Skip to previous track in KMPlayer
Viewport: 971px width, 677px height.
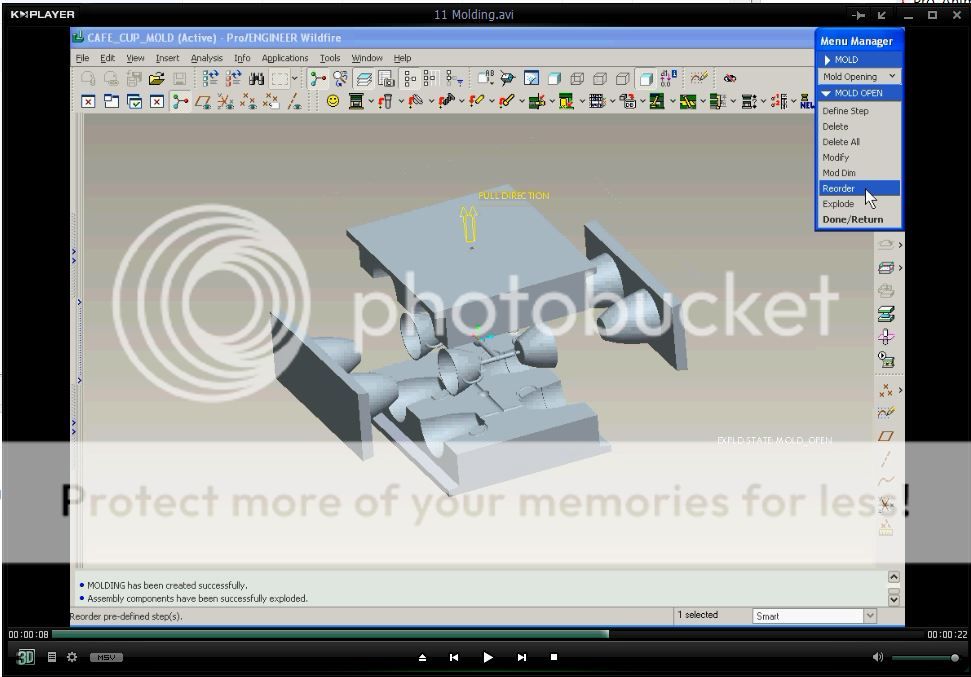pos(454,657)
